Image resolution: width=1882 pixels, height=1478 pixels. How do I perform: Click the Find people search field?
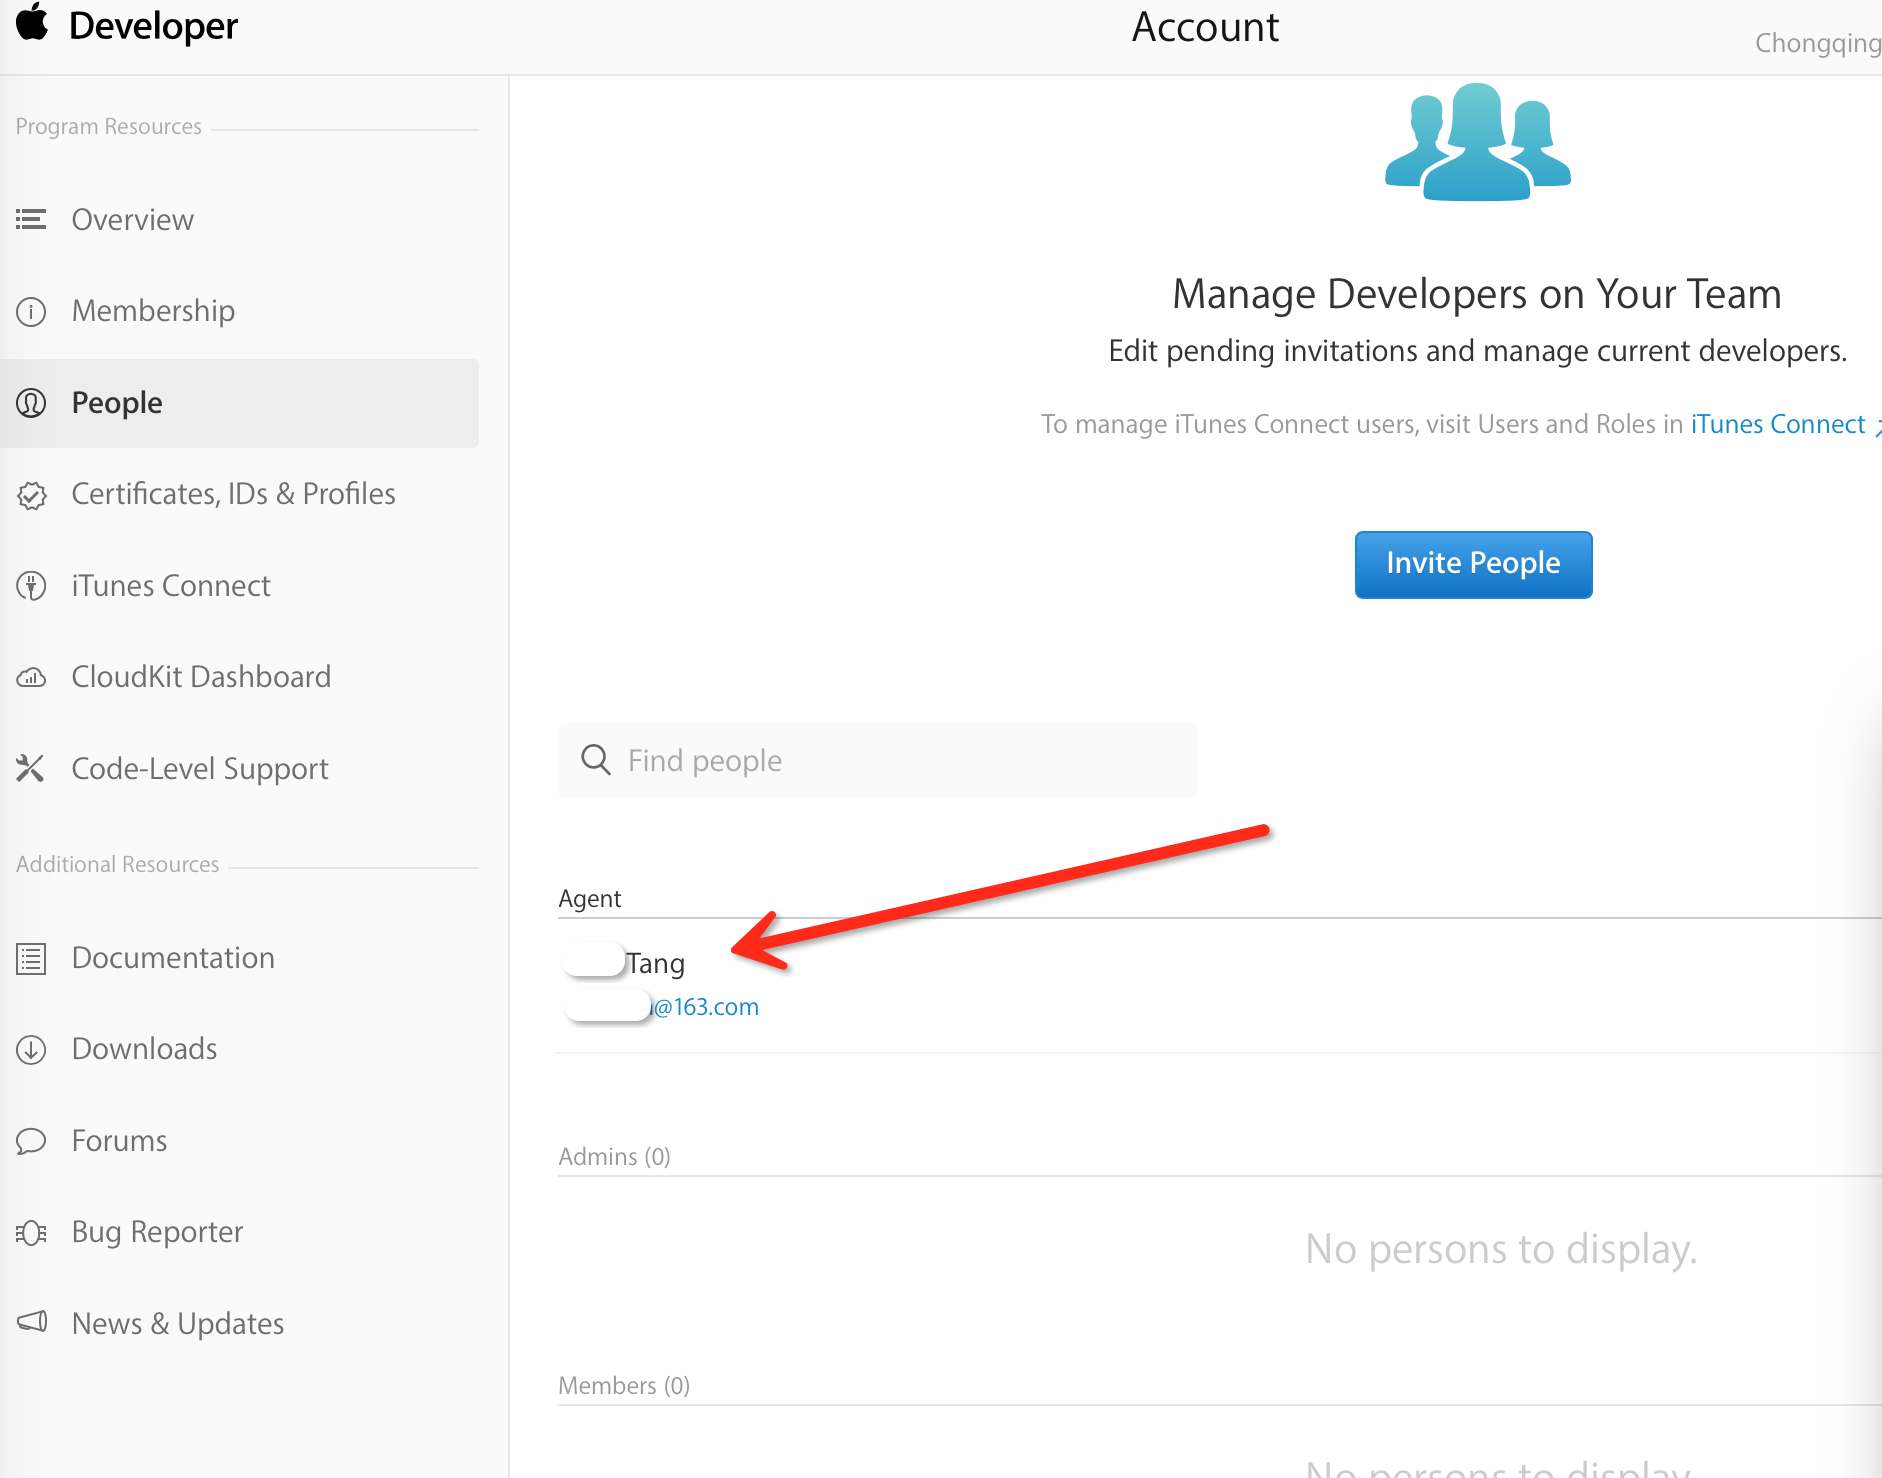tap(878, 760)
